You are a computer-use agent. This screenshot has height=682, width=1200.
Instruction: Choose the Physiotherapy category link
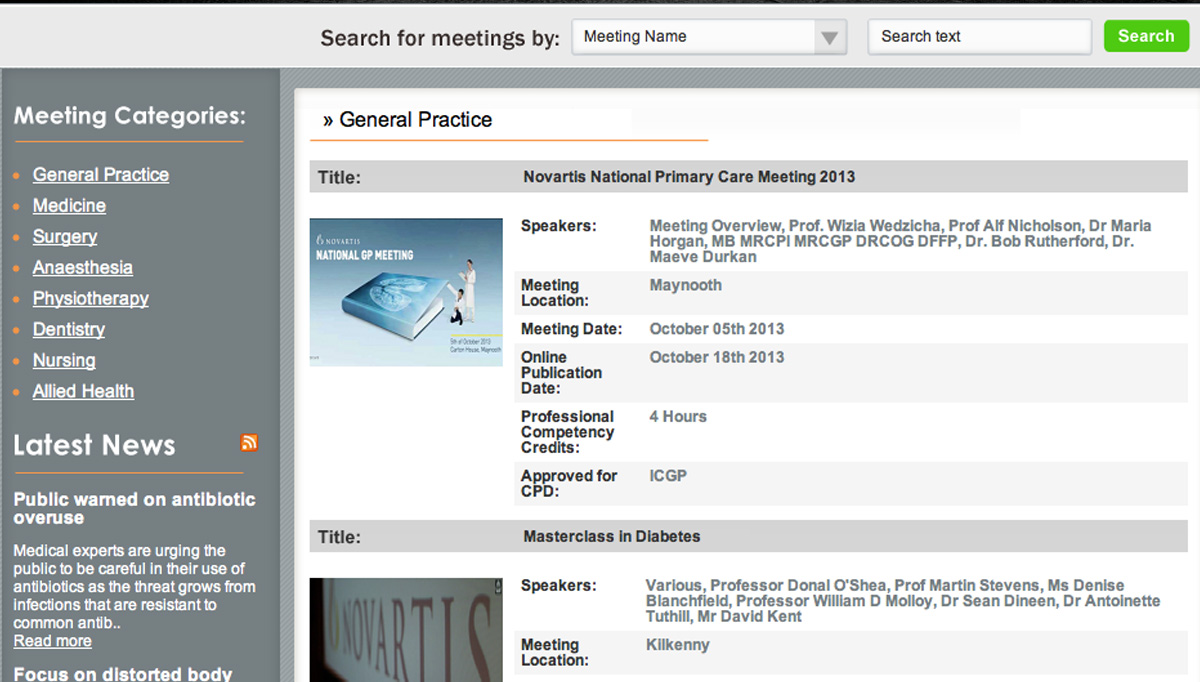coord(90,299)
